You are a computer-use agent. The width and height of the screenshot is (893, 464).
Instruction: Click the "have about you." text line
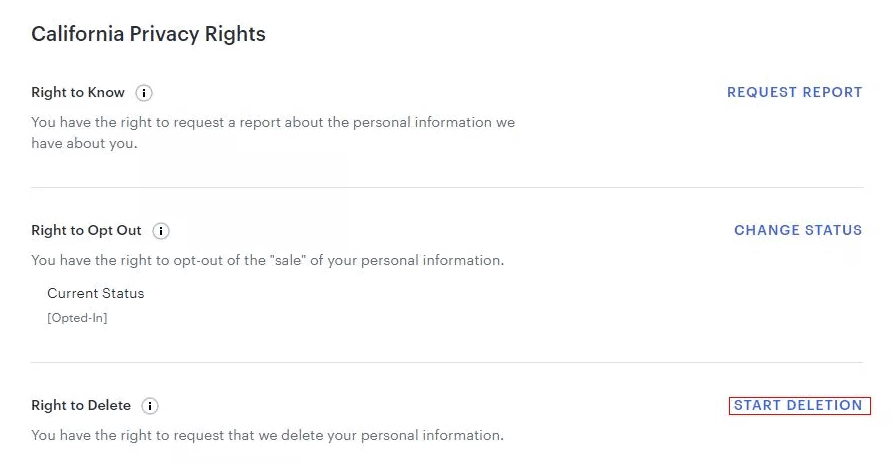tap(84, 143)
